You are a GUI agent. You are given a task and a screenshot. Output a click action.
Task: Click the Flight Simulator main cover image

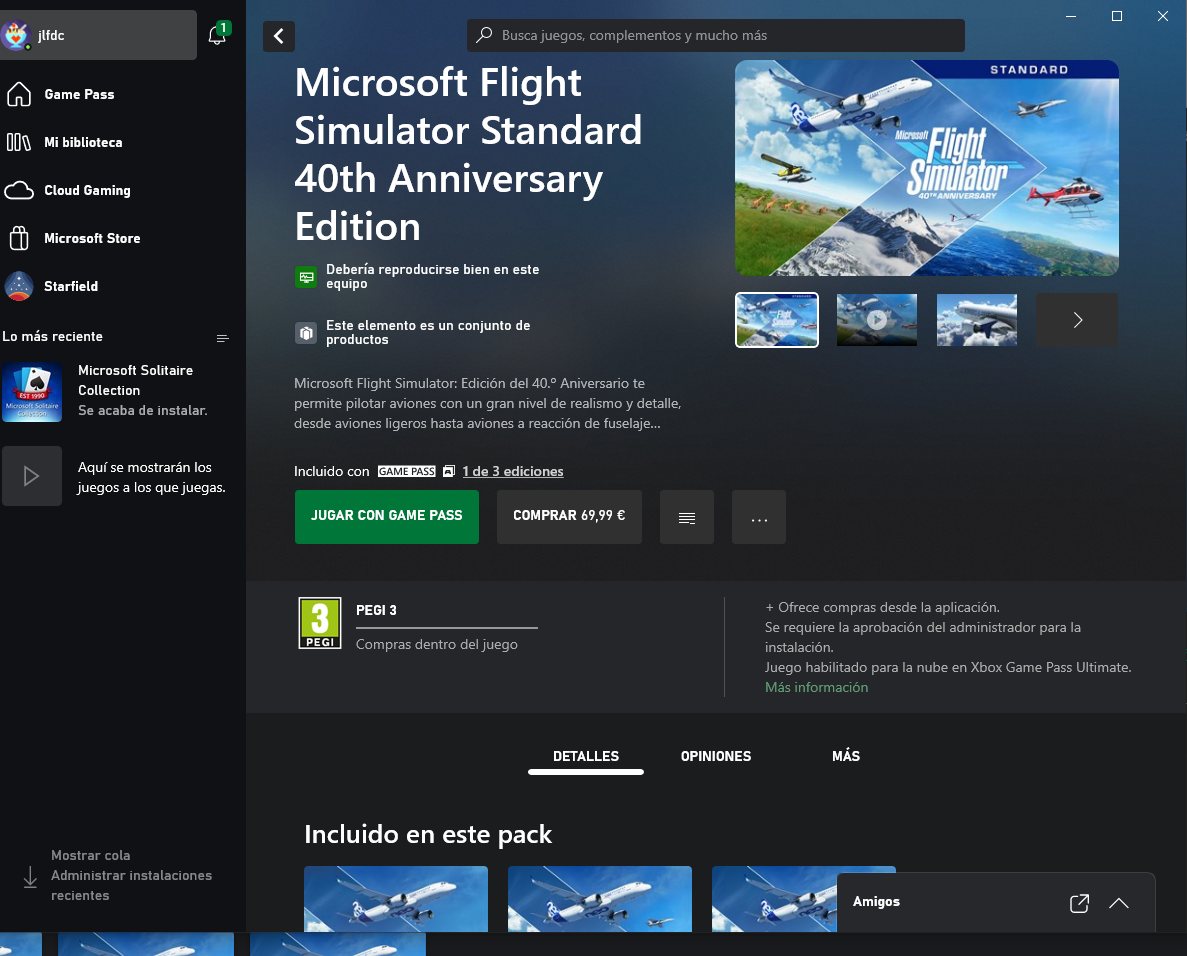point(927,168)
